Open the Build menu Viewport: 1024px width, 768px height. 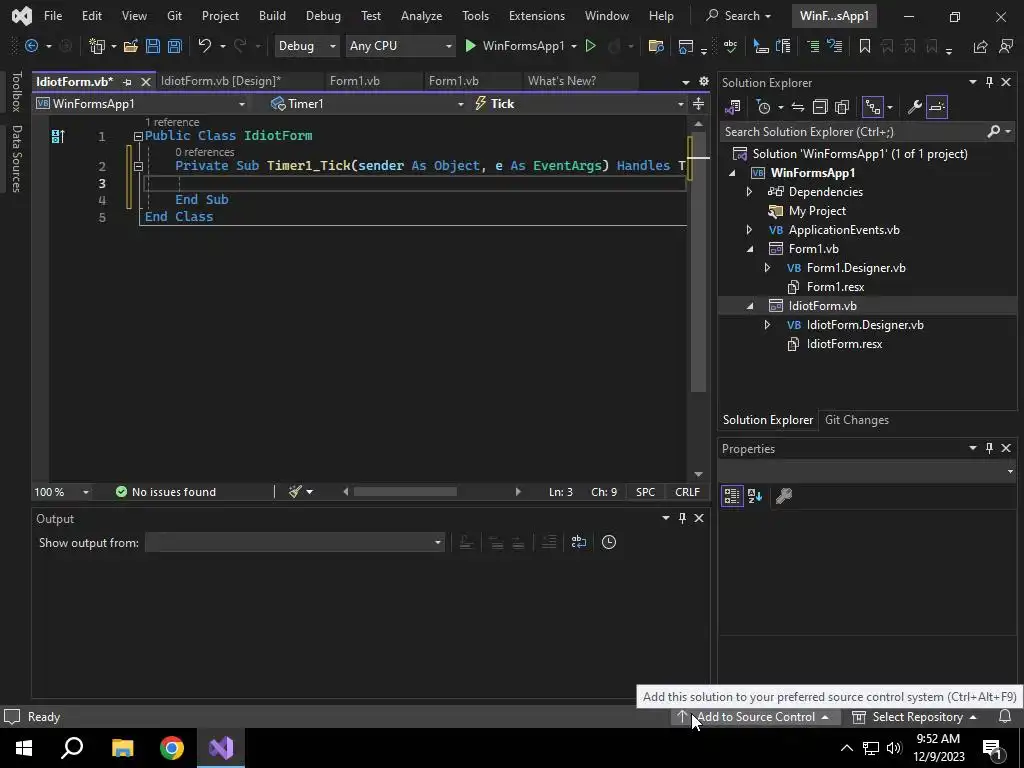pos(272,16)
